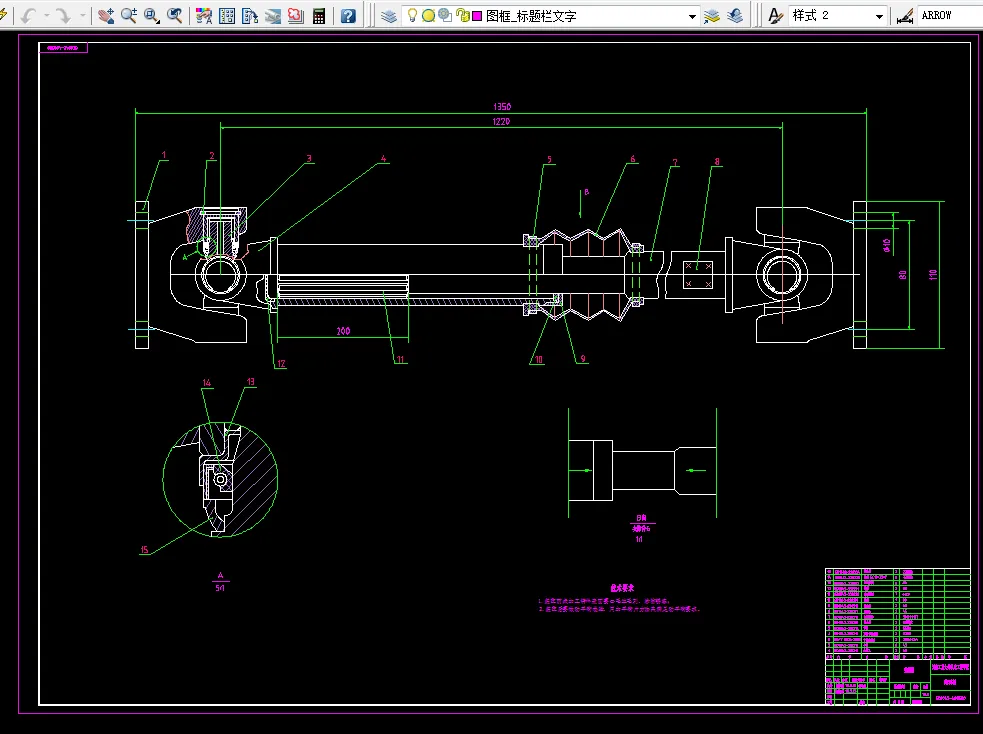Click part callout number 7
983x734 pixels.
(x=675, y=162)
